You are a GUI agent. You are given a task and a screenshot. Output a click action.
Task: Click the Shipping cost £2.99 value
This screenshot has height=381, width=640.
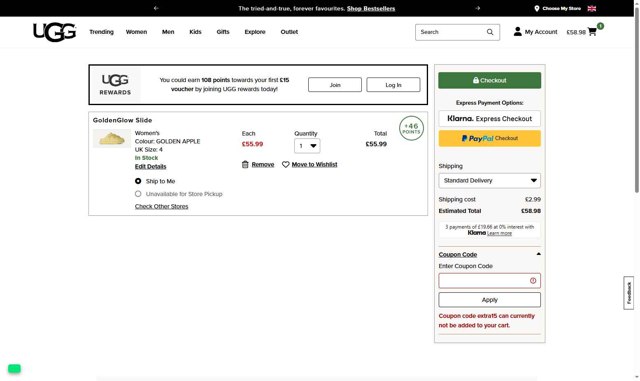coord(533,199)
